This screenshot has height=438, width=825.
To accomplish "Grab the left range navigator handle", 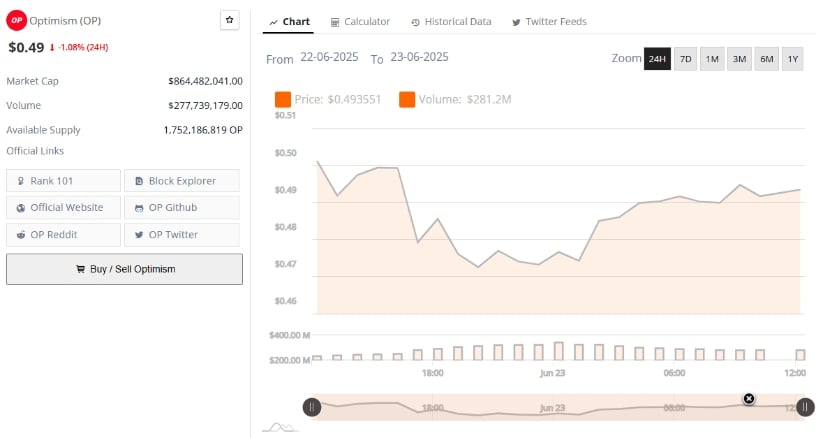I will coord(312,407).
